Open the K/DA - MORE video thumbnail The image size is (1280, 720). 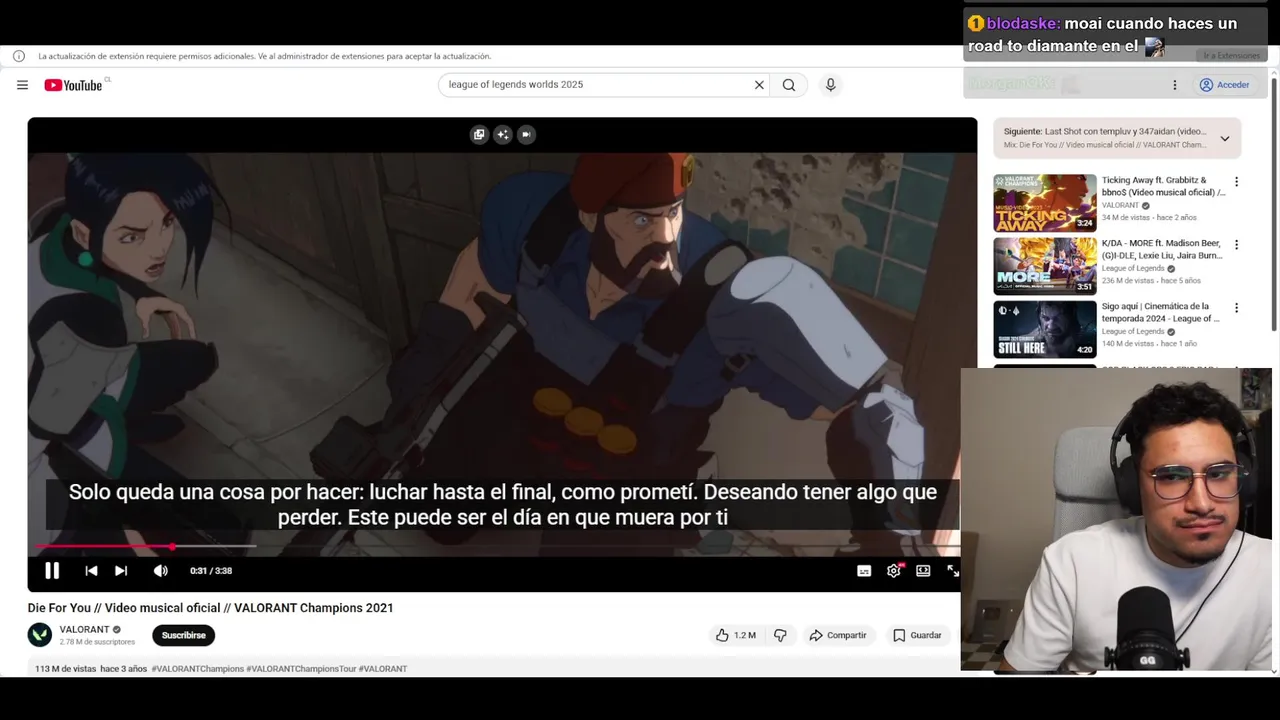coord(1045,266)
